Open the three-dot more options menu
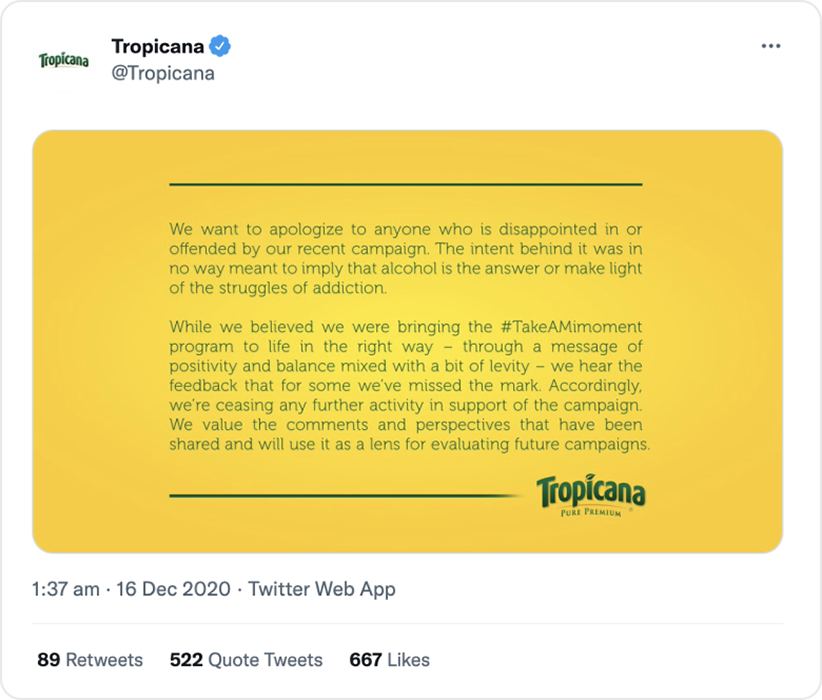 tap(770, 46)
